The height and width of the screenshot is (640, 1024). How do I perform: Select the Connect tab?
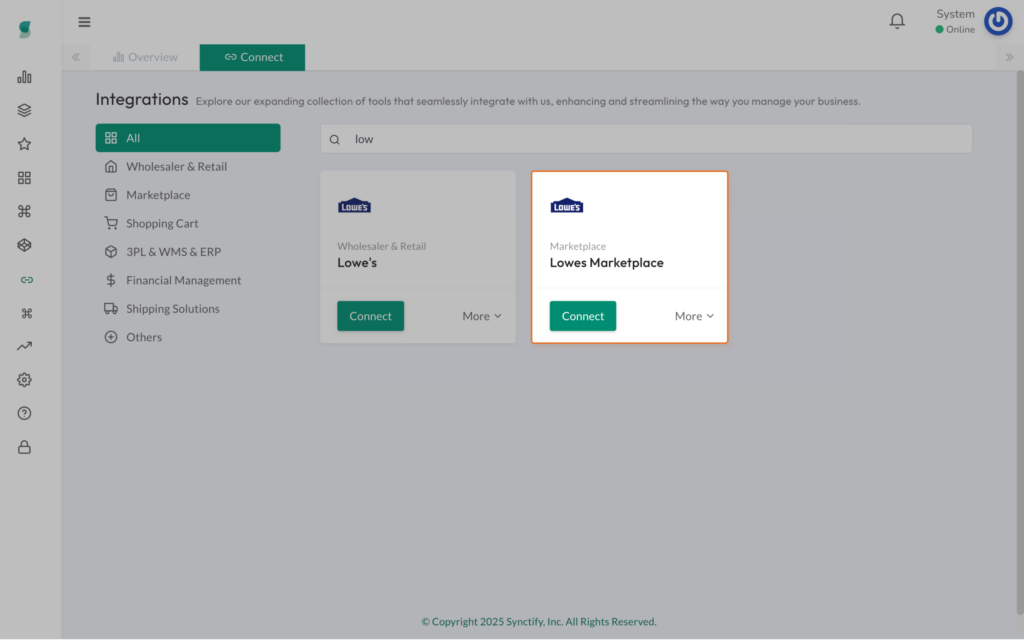click(253, 57)
